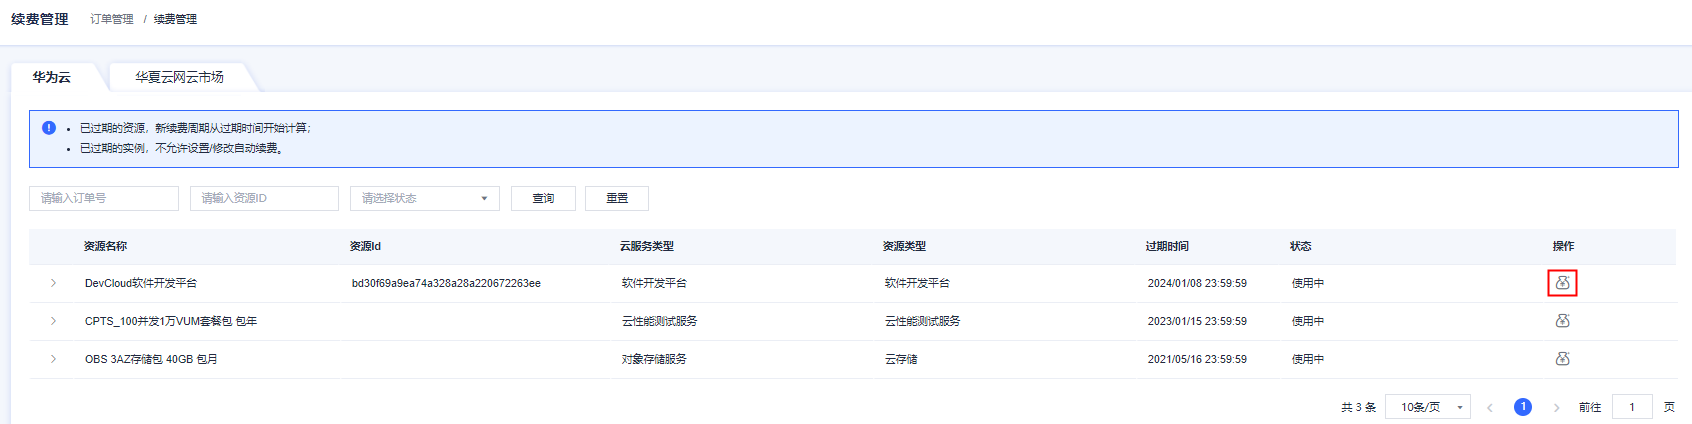This screenshot has height=424, width=1692.
Task: Click renew icon for OBS 3AZ存储包 row
Action: (x=1562, y=359)
